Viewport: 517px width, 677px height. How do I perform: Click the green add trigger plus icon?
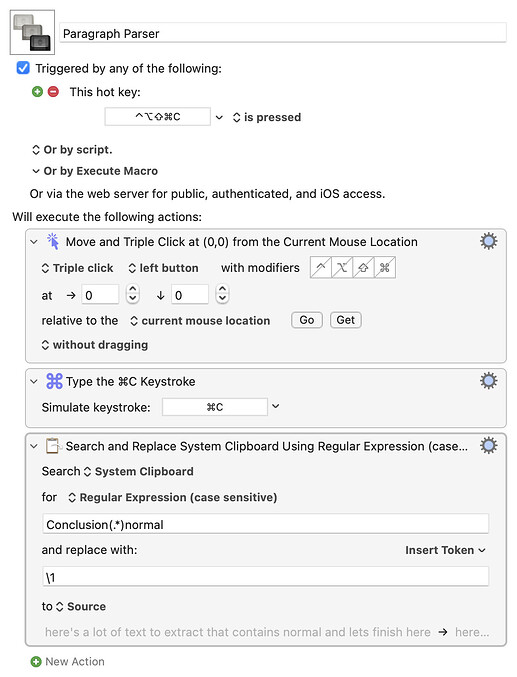(x=38, y=92)
